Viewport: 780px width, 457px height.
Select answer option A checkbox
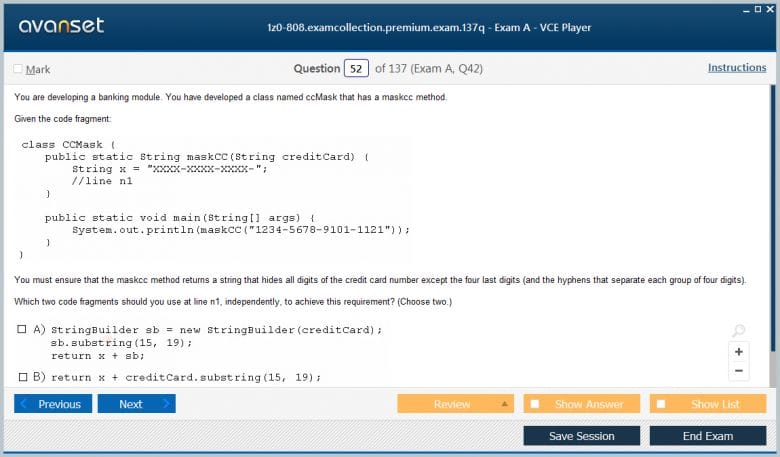pos(22,329)
